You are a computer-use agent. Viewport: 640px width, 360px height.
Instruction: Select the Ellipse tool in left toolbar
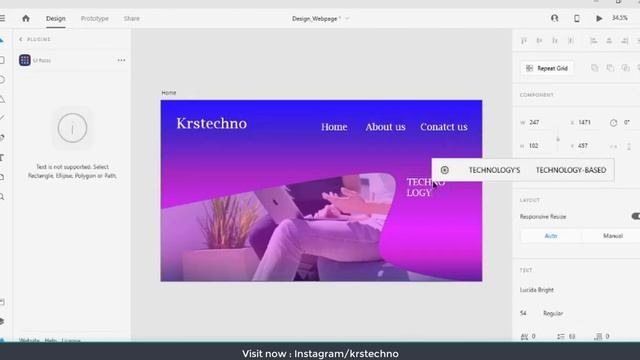point(2,80)
